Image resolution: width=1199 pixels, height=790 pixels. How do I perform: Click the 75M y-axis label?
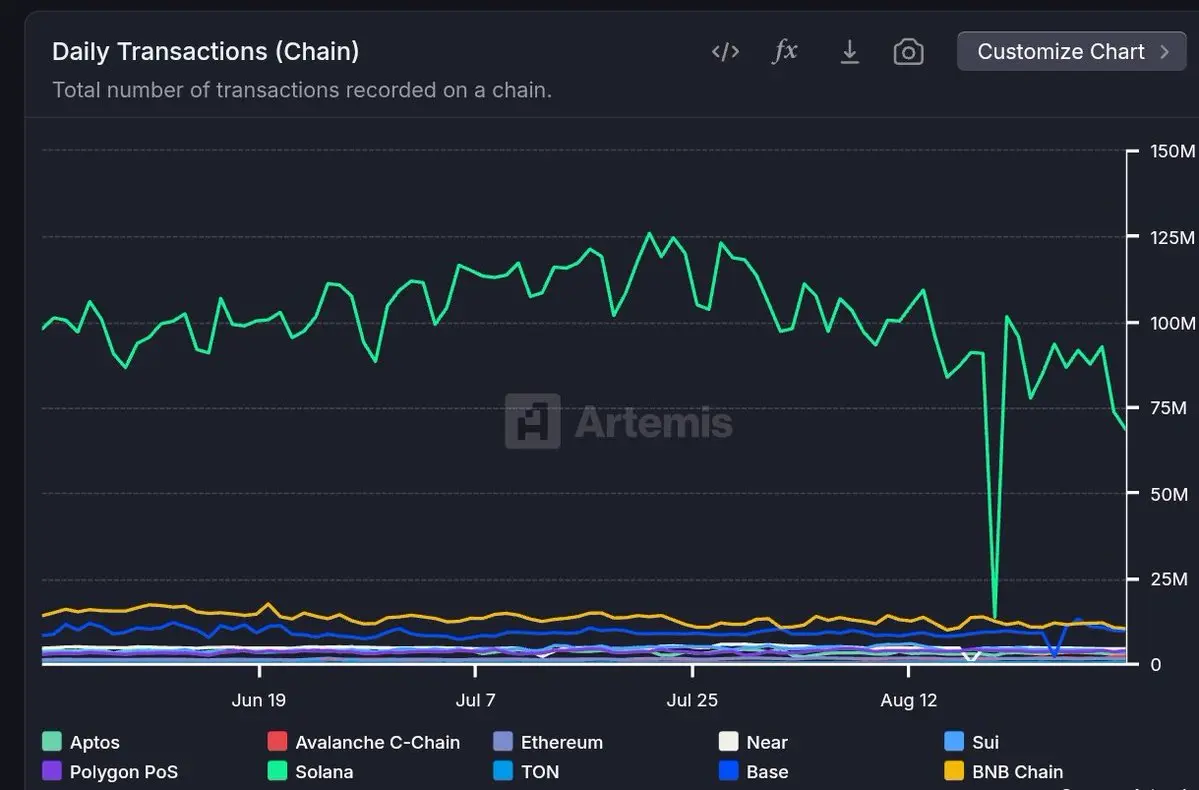(1169, 408)
